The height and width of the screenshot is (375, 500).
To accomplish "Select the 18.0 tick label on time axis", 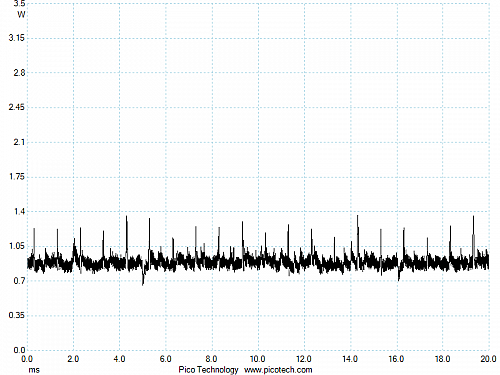I will (442, 359).
